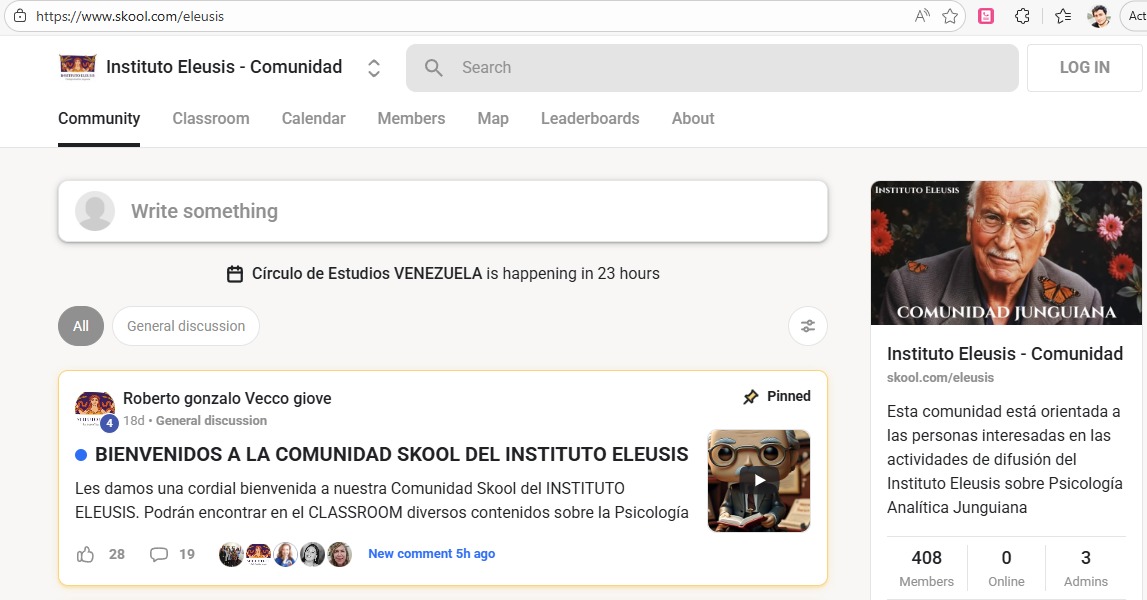The image size is (1147, 600).
Task: Open Roberto gonzalo Vecco giove's profile name
Action: coord(227,398)
